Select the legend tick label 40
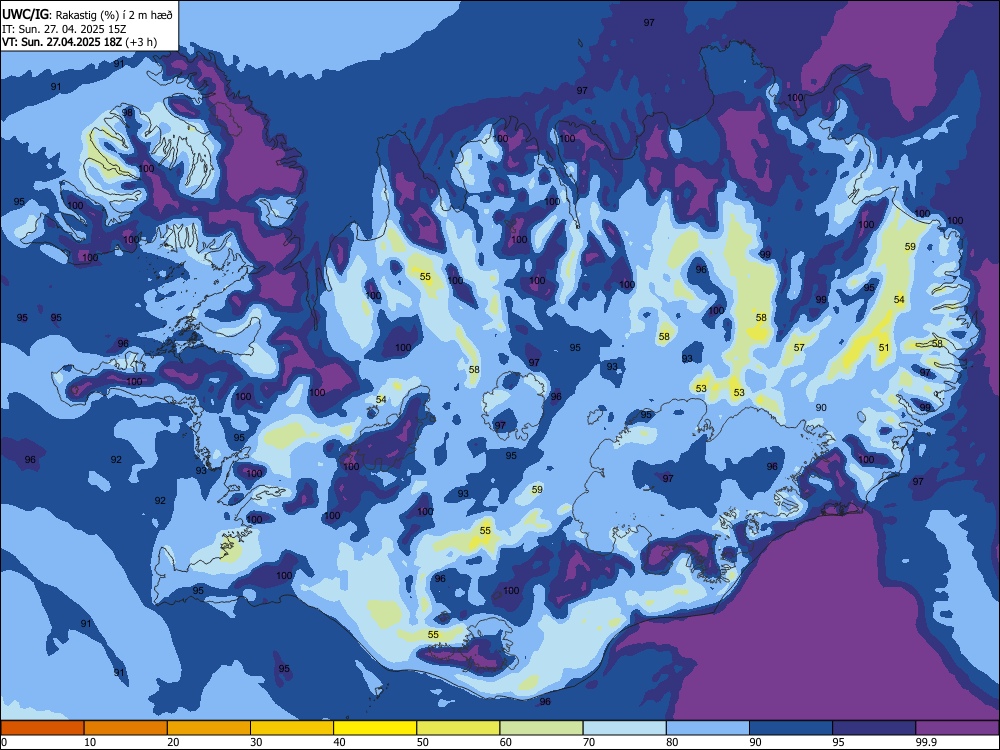Image resolution: width=1000 pixels, height=750 pixels. tap(340, 742)
